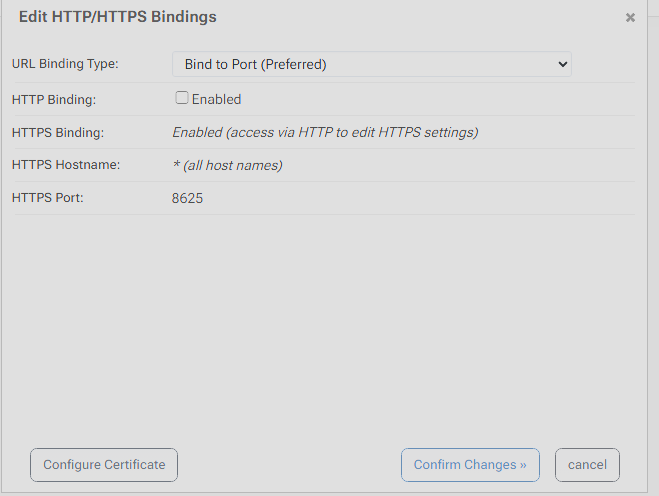Click the HTTP Binding label
Screen dimensions: 659x496
[x=54, y=99]
